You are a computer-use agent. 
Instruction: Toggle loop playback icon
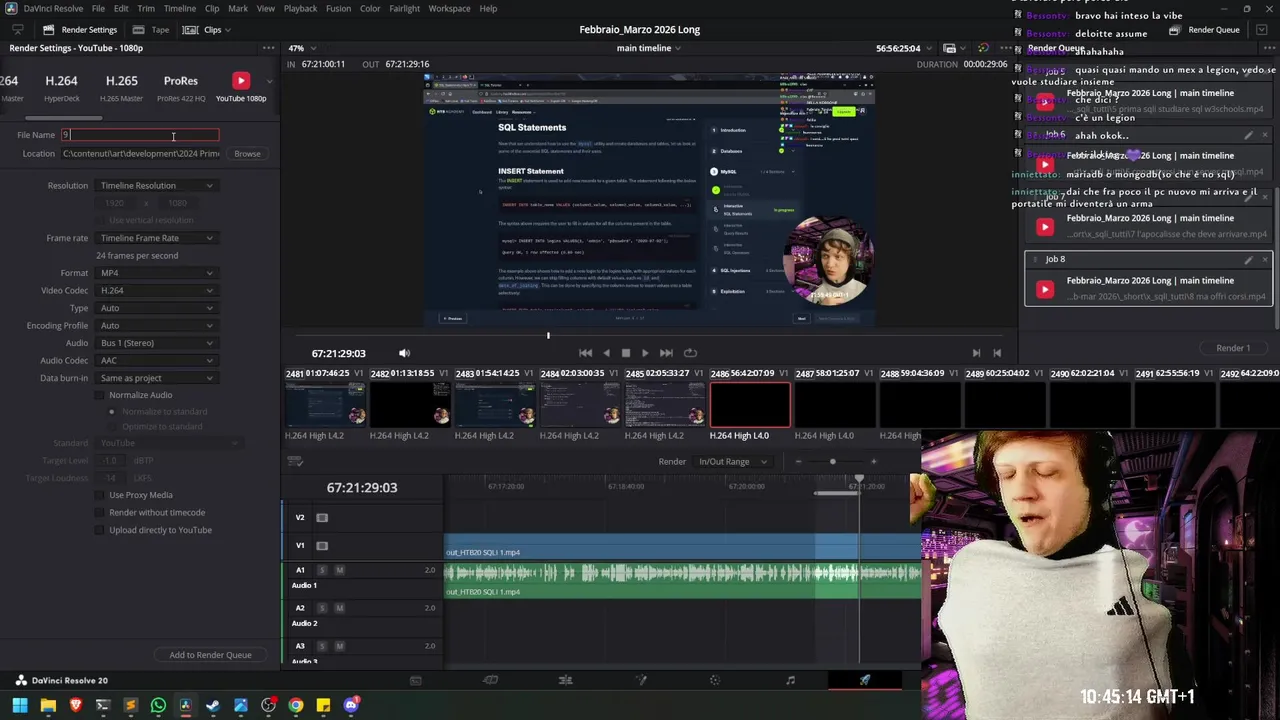[x=690, y=353]
